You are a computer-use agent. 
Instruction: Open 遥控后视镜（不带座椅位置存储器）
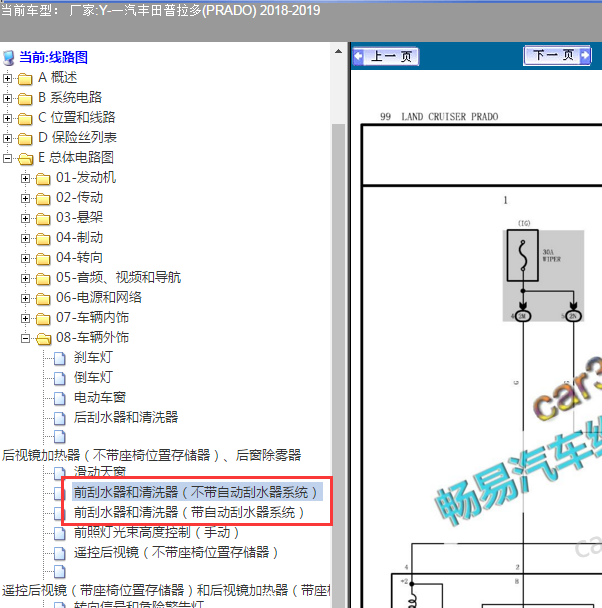[x=176, y=553]
